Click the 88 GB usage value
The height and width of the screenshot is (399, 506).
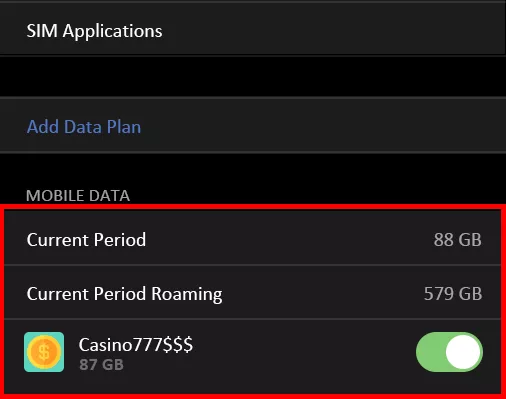pyautogui.click(x=458, y=240)
